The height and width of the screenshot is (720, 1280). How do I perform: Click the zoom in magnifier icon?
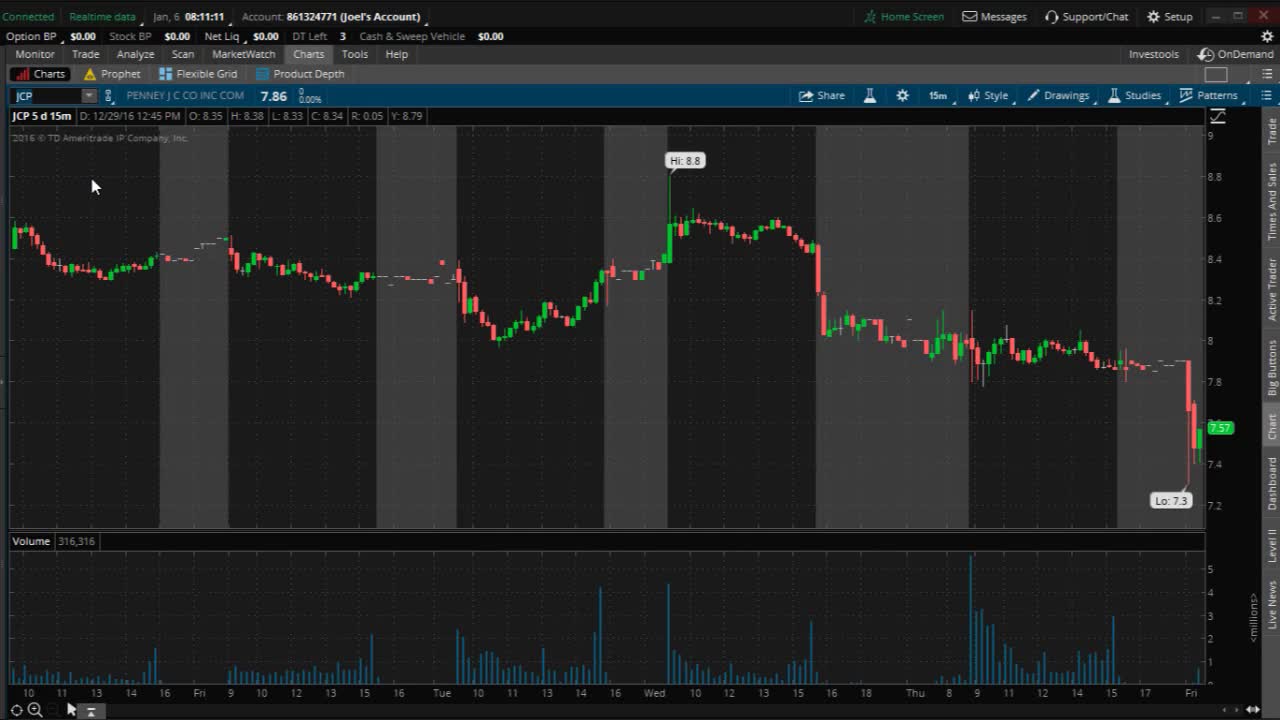[x=35, y=710]
